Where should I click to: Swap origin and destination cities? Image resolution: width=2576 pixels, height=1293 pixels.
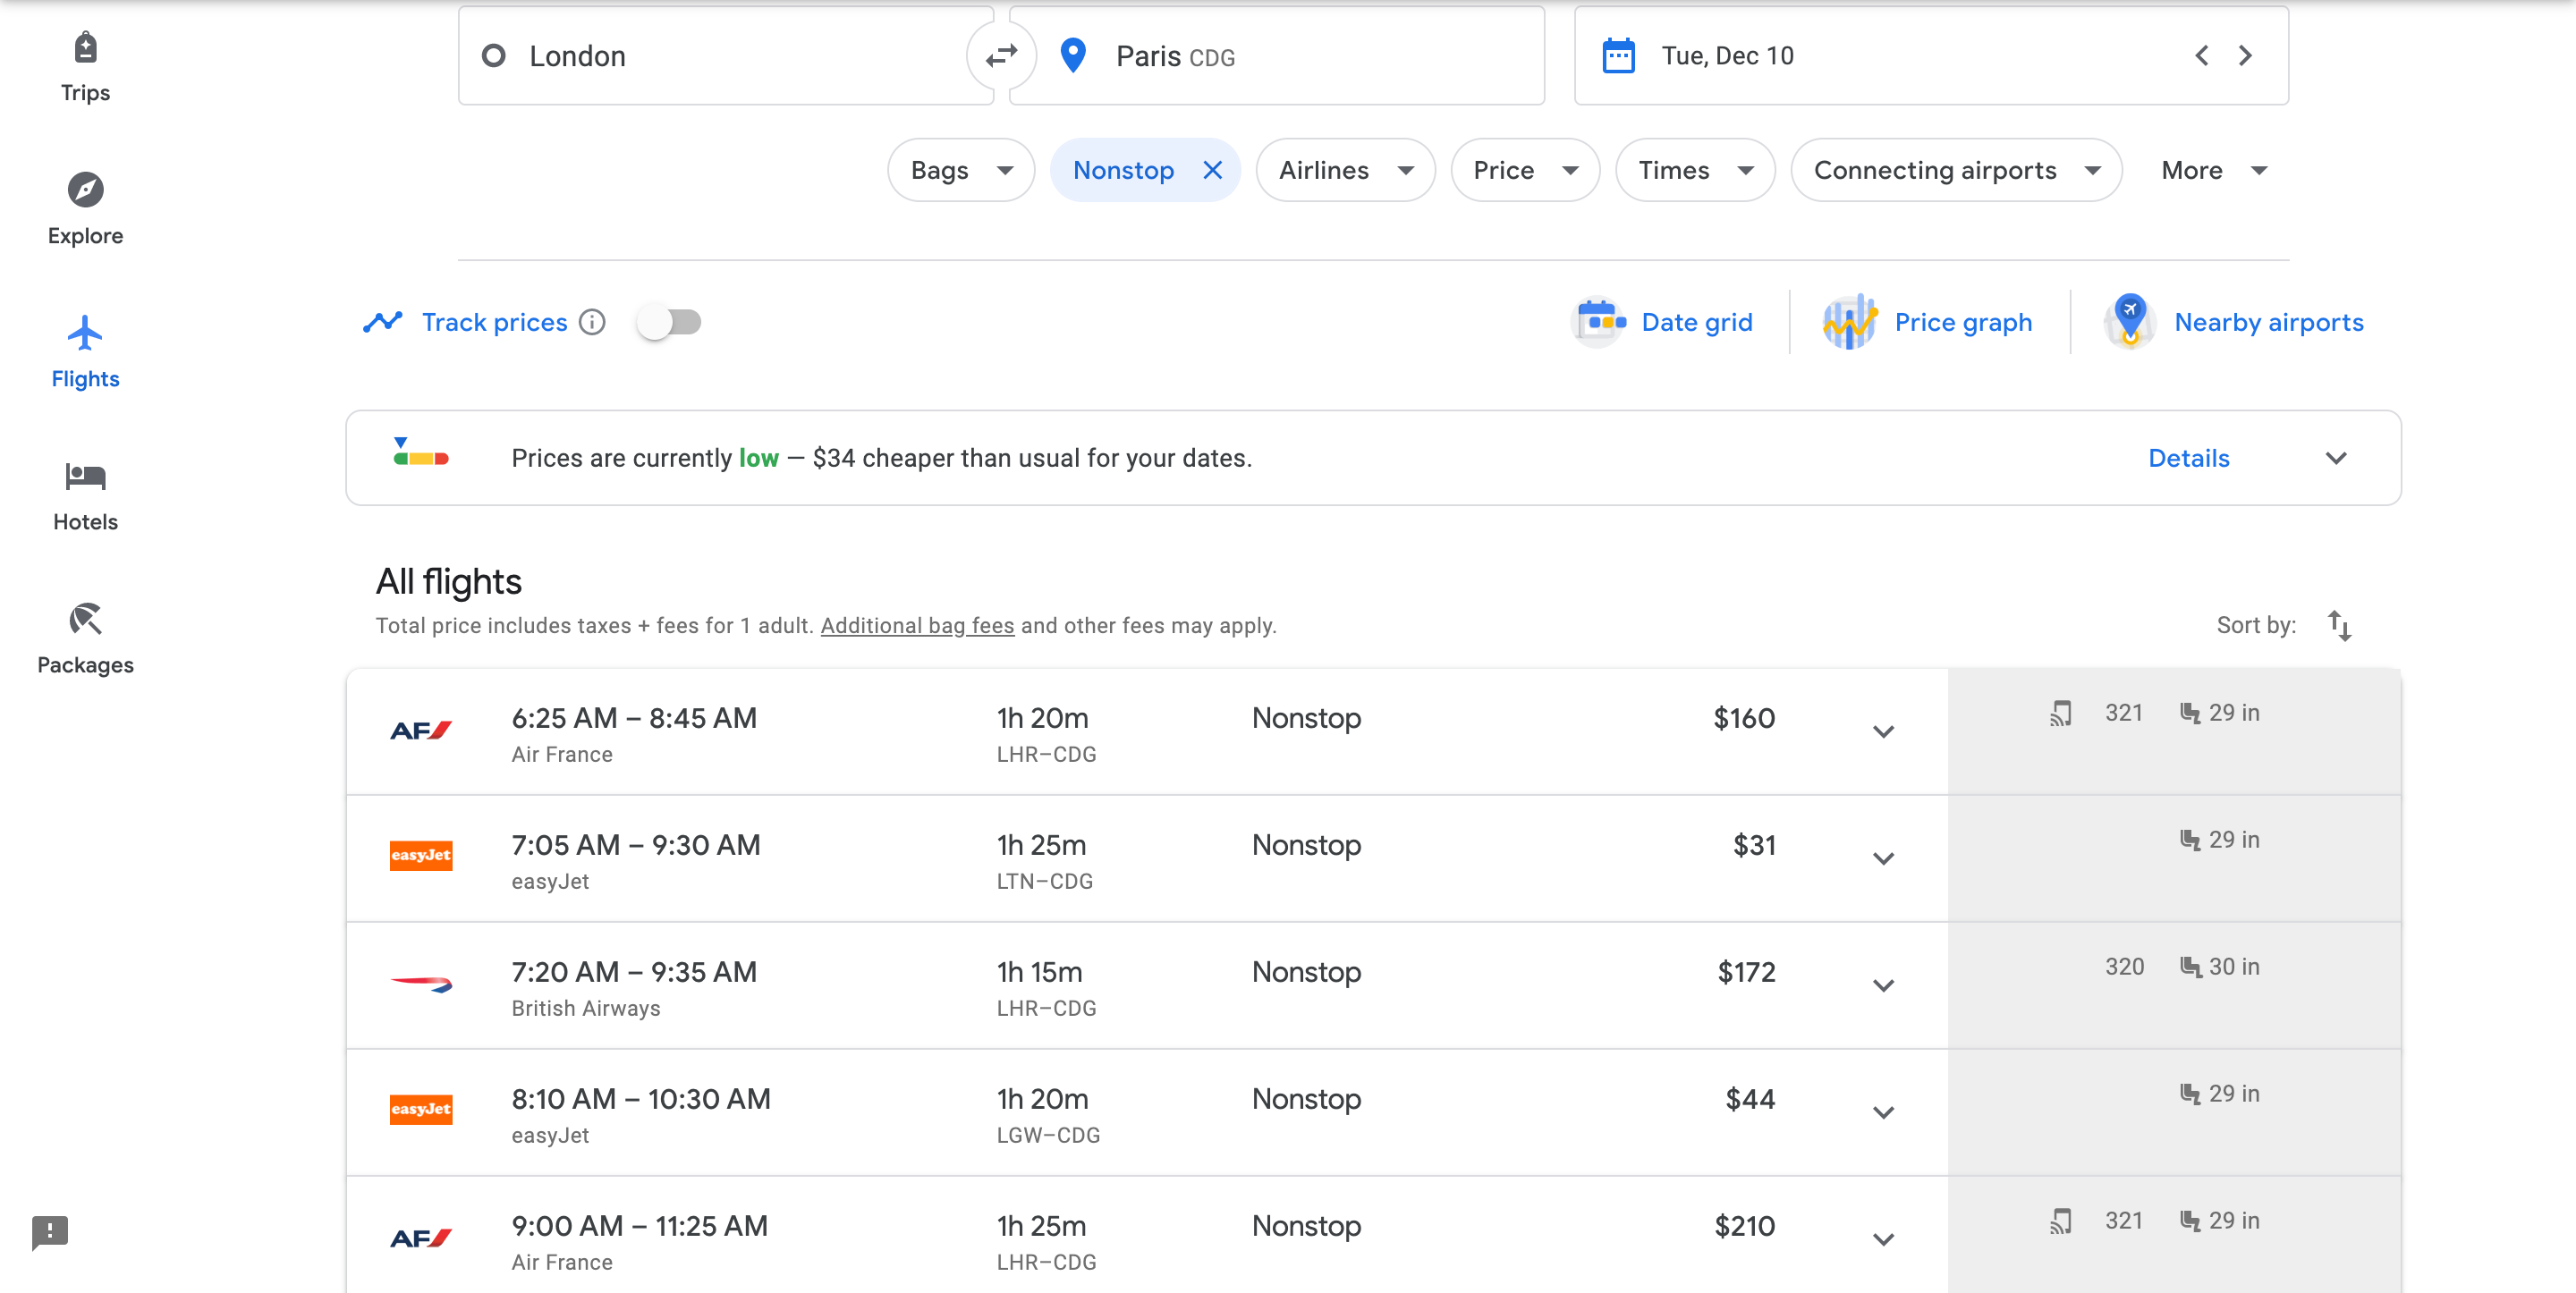point(1001,56)
